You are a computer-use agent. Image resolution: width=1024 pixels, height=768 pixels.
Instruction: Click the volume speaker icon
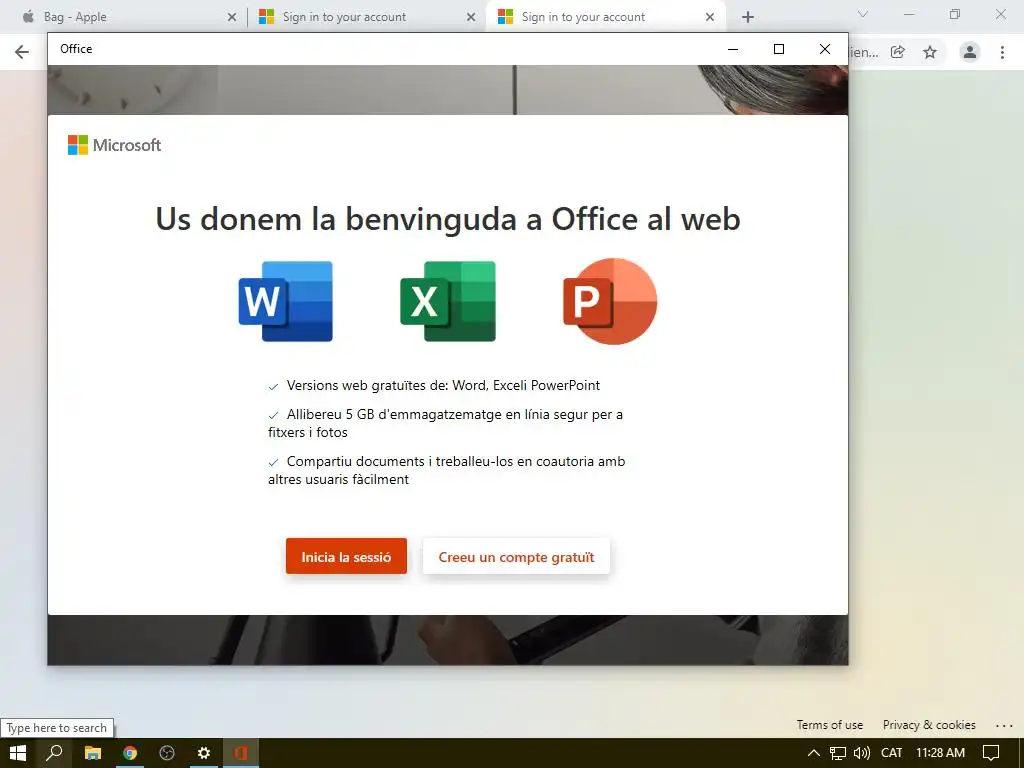(862, 753)
